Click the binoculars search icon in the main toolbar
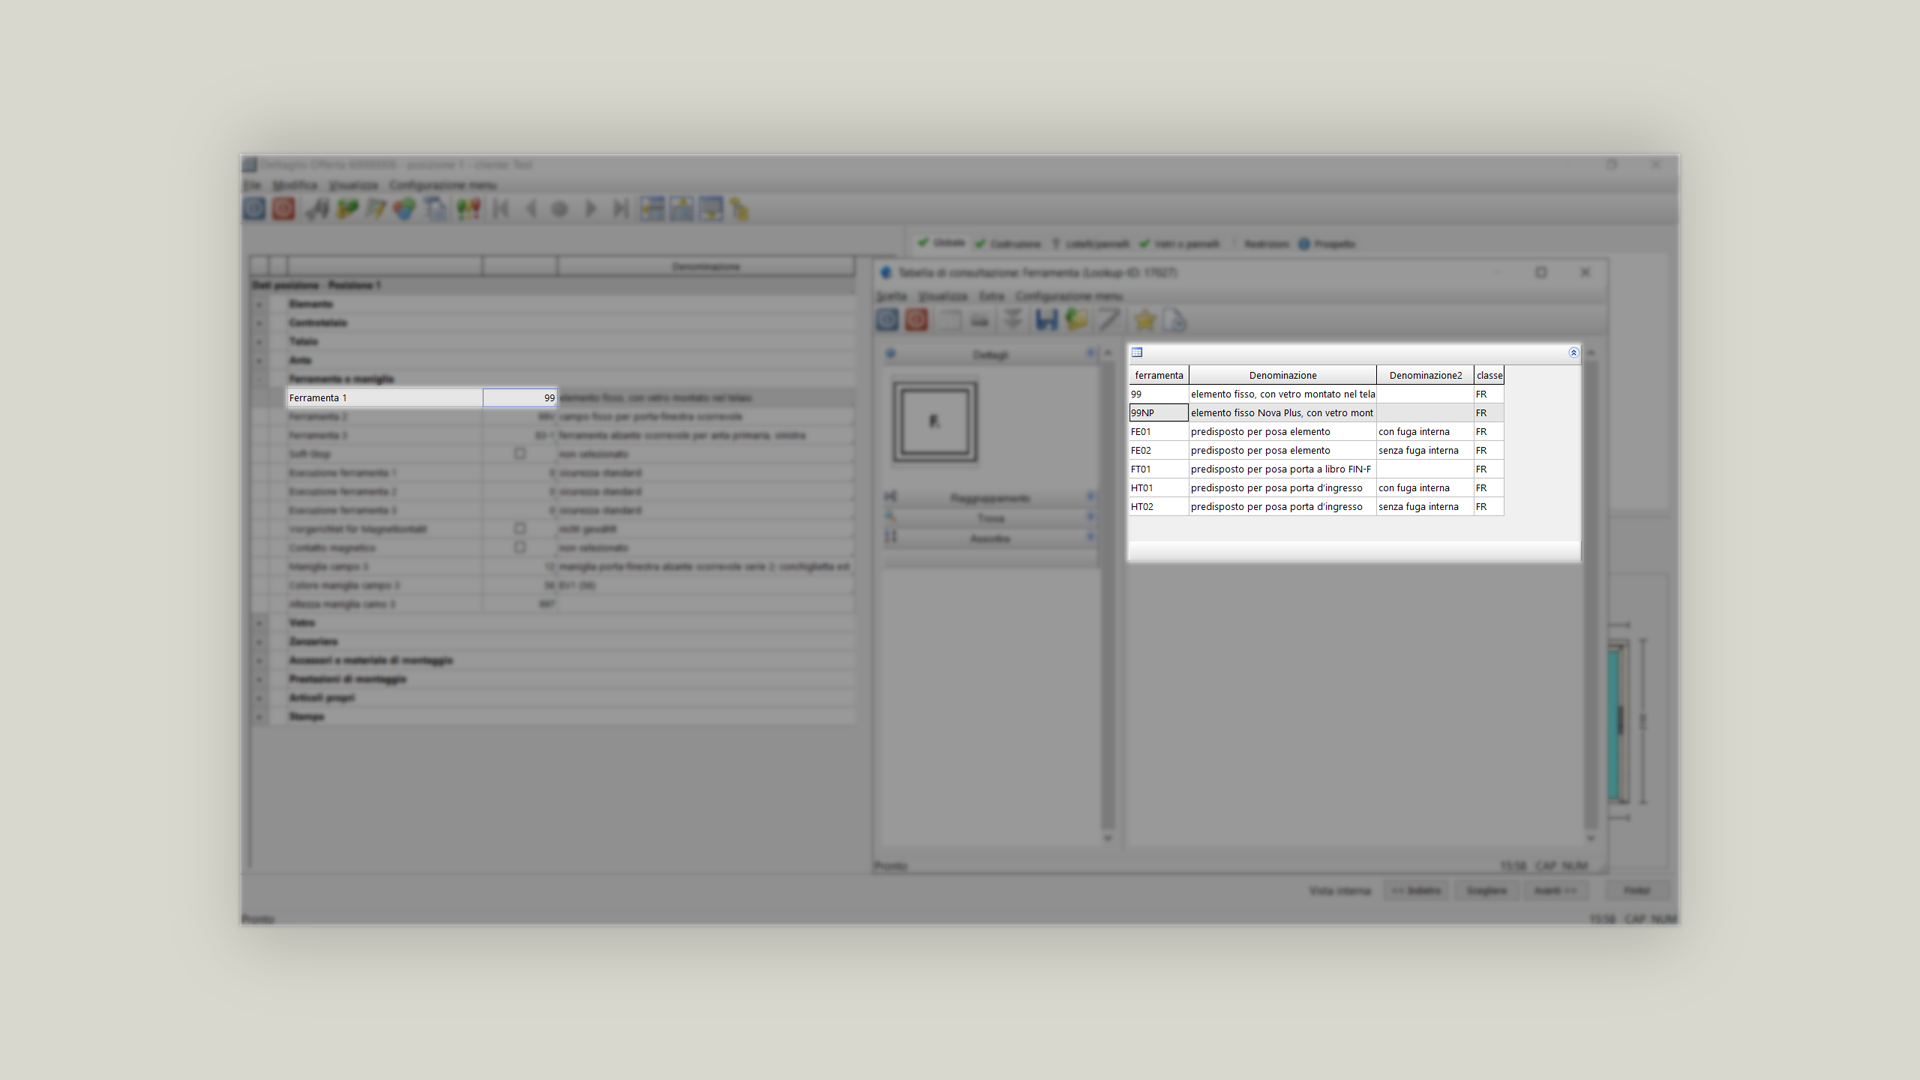1920x1080 pixels. [317, 209]
